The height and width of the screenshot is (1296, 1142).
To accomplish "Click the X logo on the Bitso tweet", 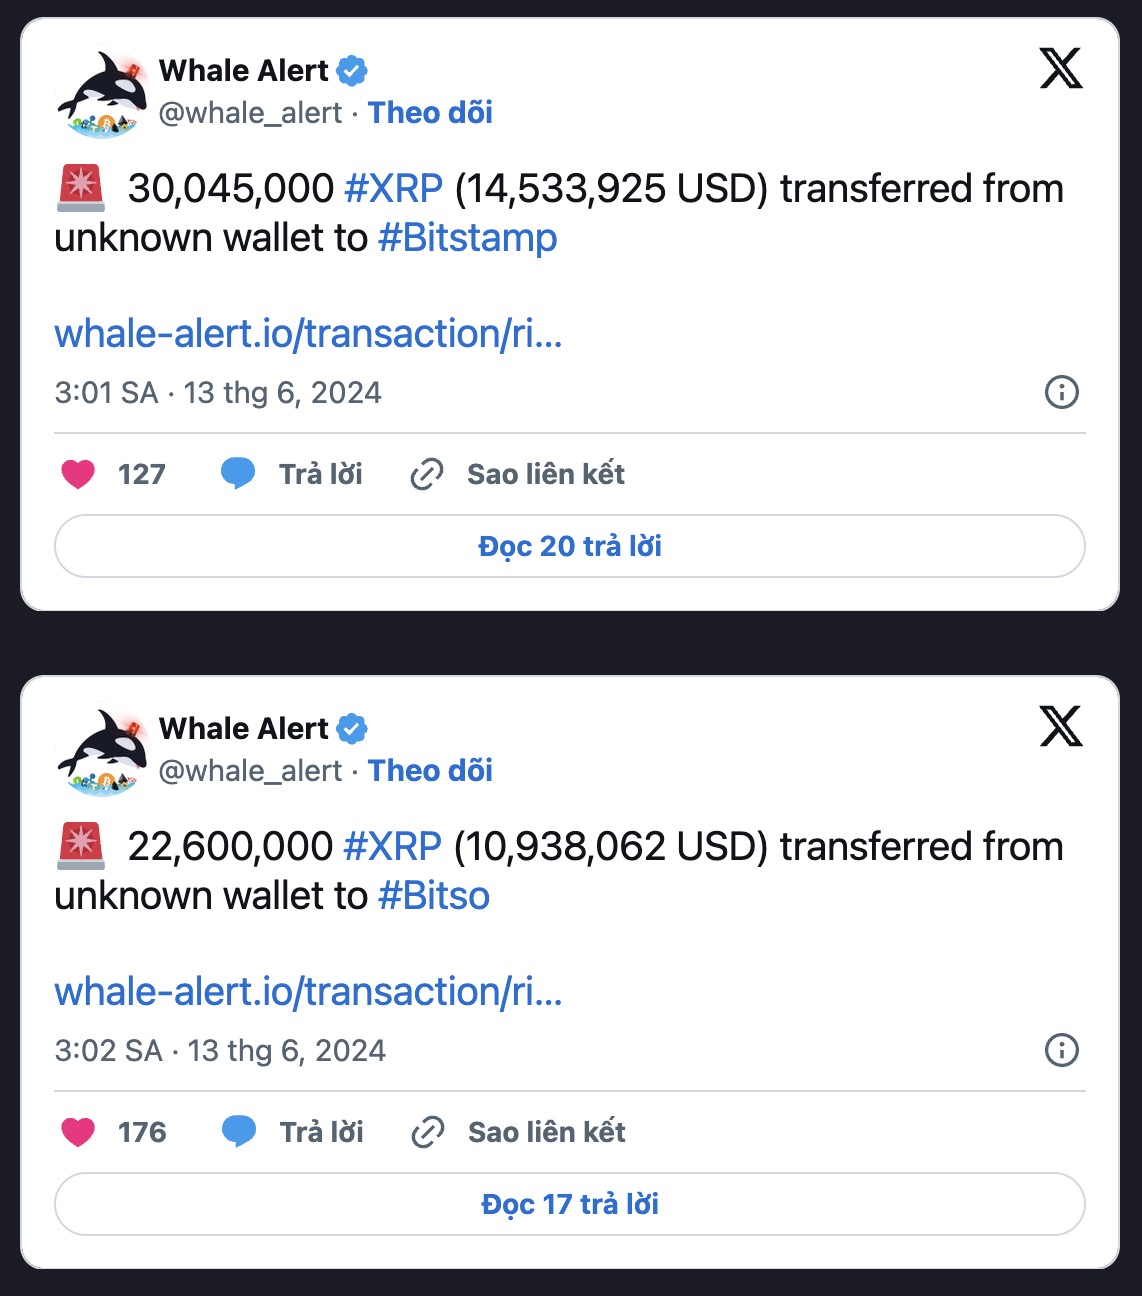I will pos(1061,727).
